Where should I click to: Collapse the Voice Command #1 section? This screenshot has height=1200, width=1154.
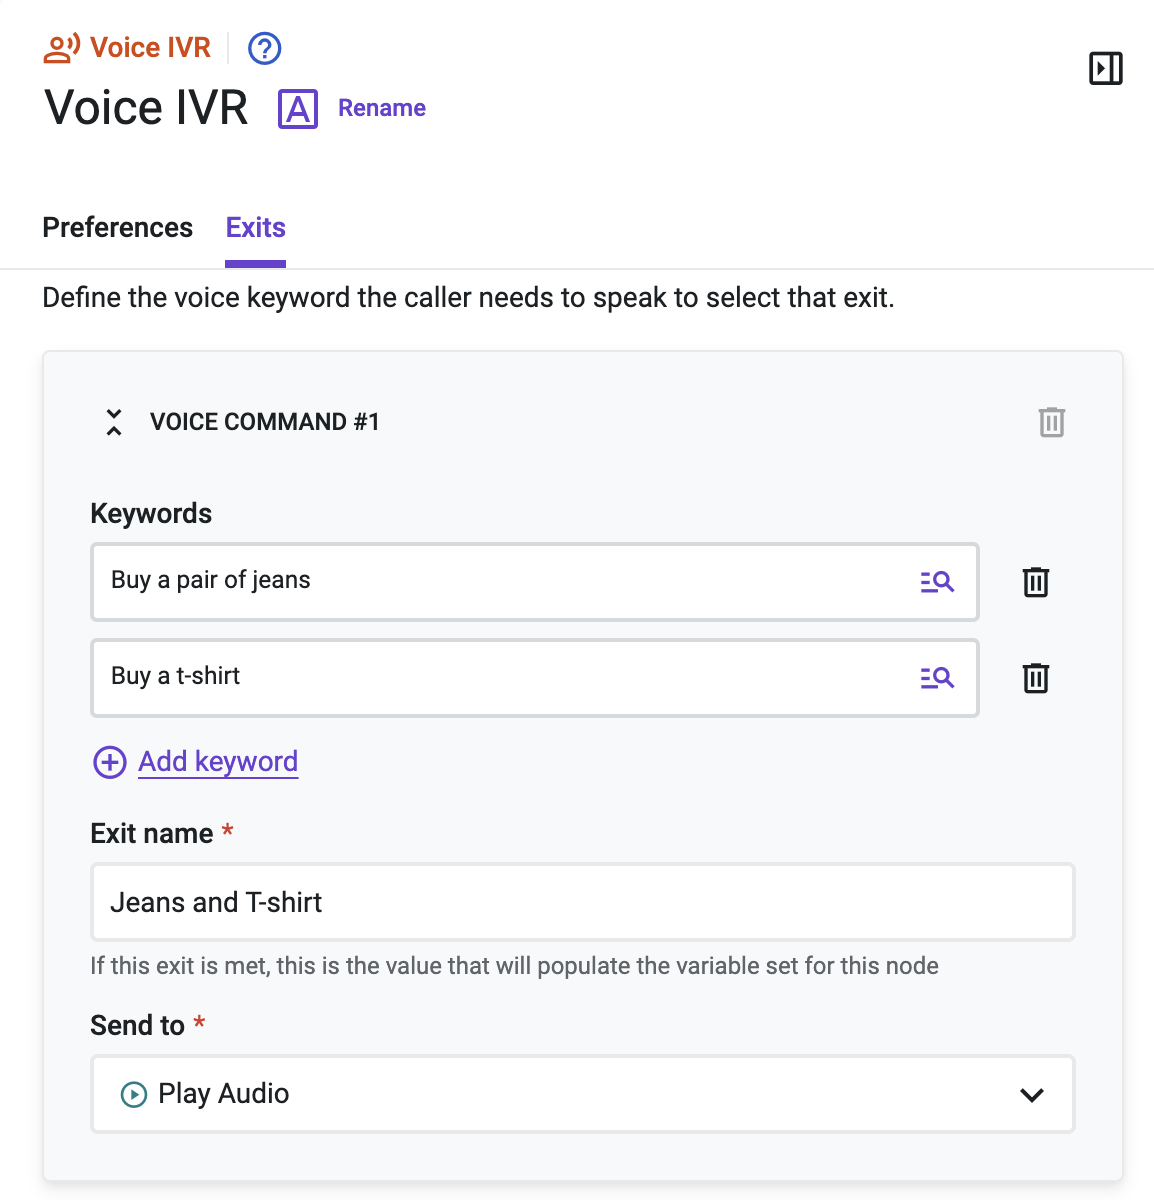114,422
